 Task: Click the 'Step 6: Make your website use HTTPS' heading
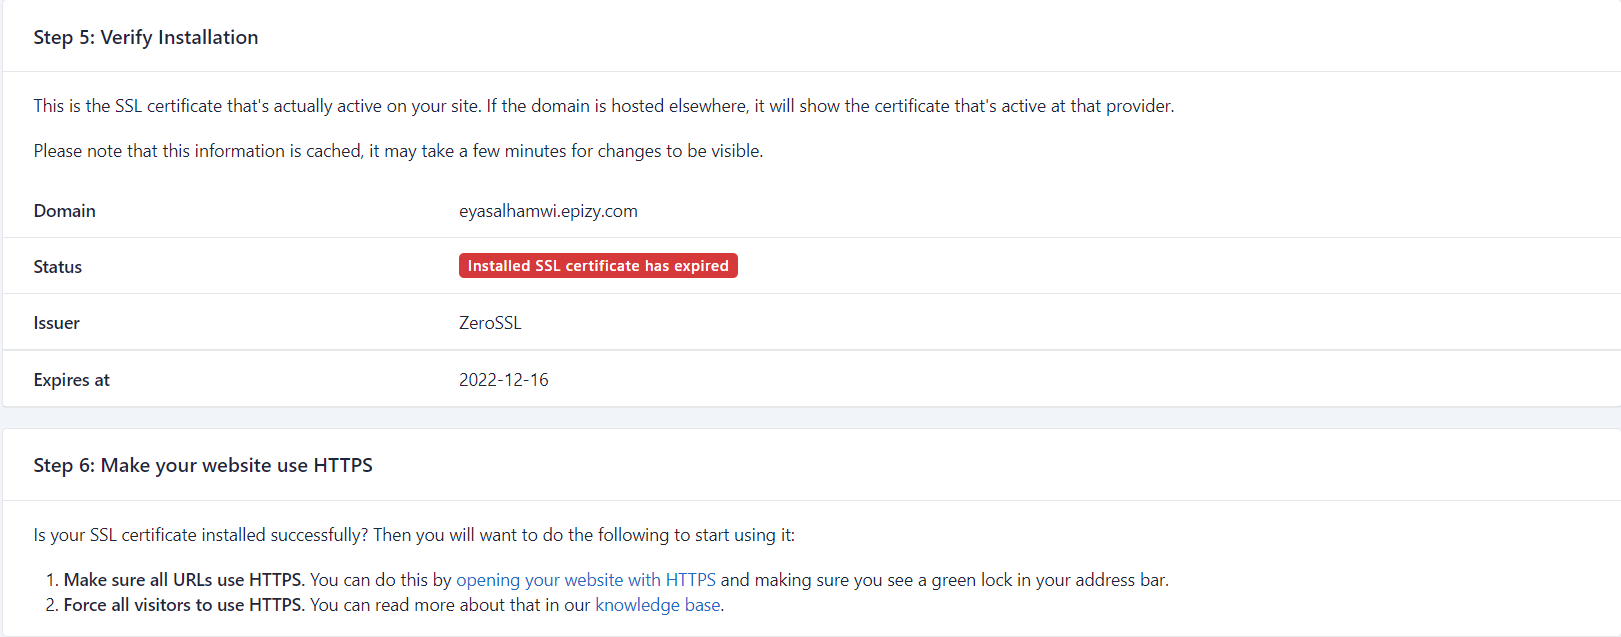[x=203, y=466]
